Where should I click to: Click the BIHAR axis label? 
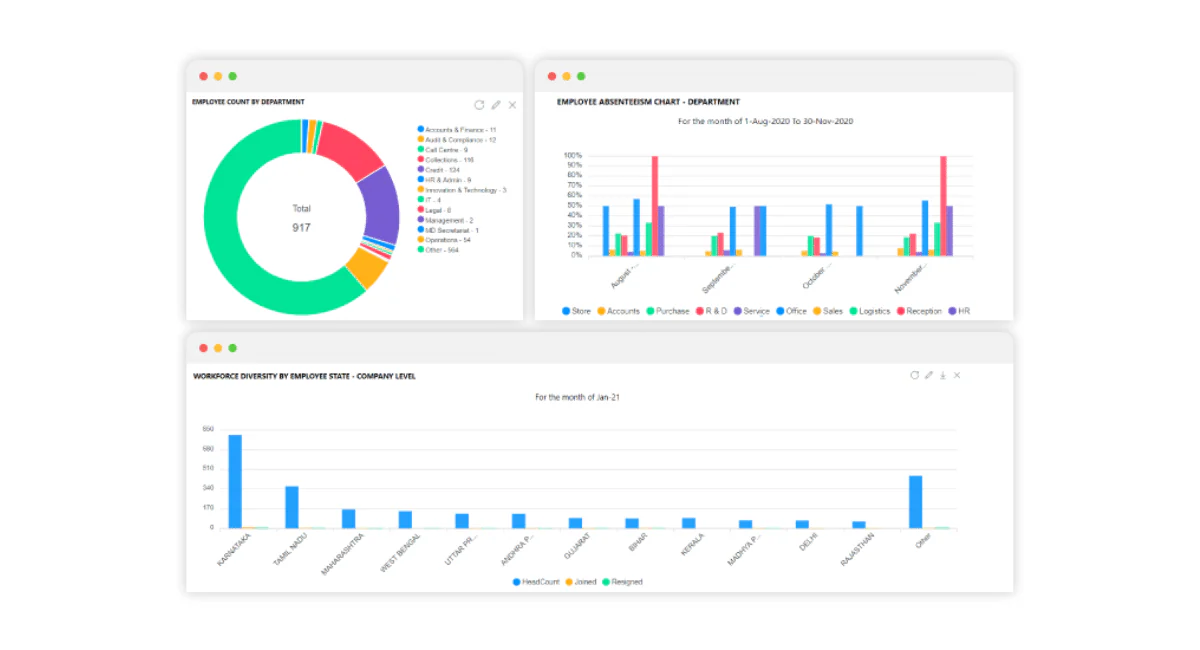point(639,544)
